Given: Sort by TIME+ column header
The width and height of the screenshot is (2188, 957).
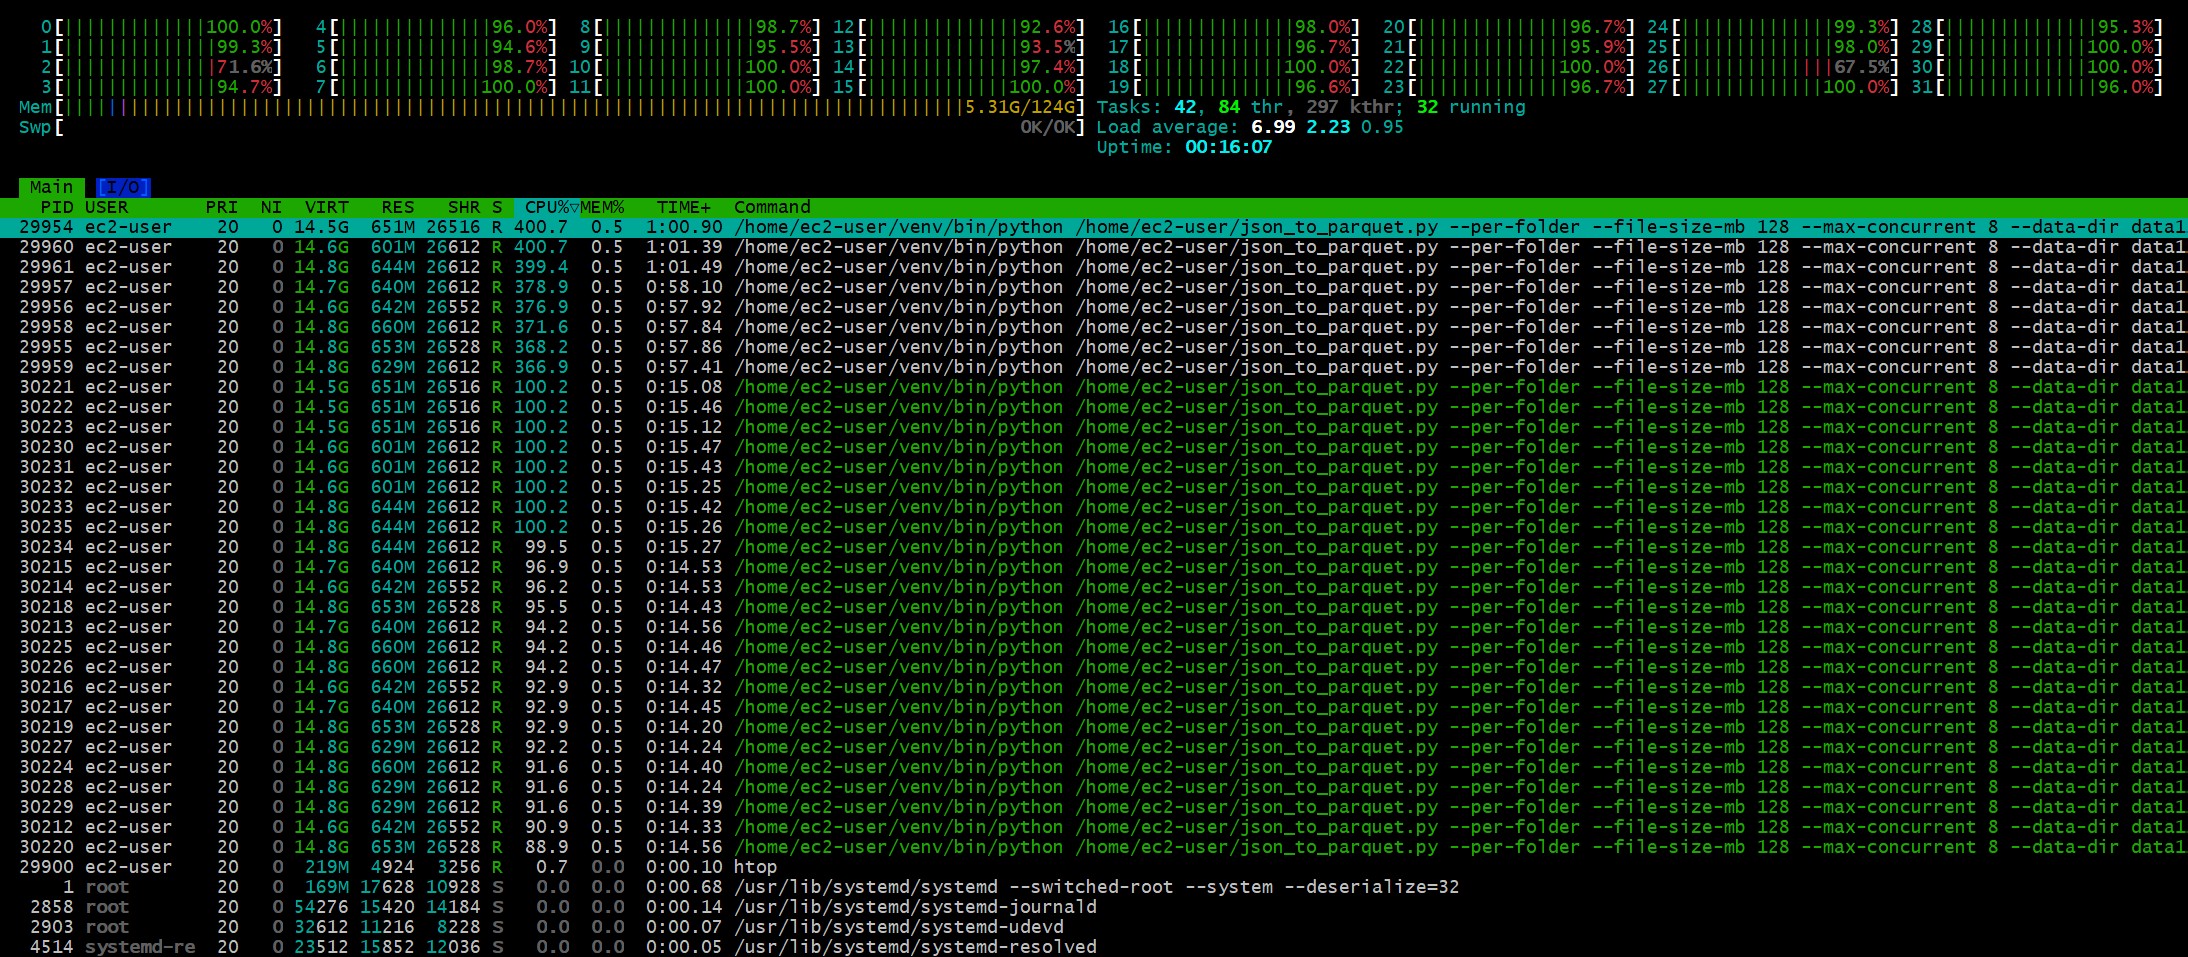Looking at the screenshot, I should pyautogui.click(x=684, y=207).
